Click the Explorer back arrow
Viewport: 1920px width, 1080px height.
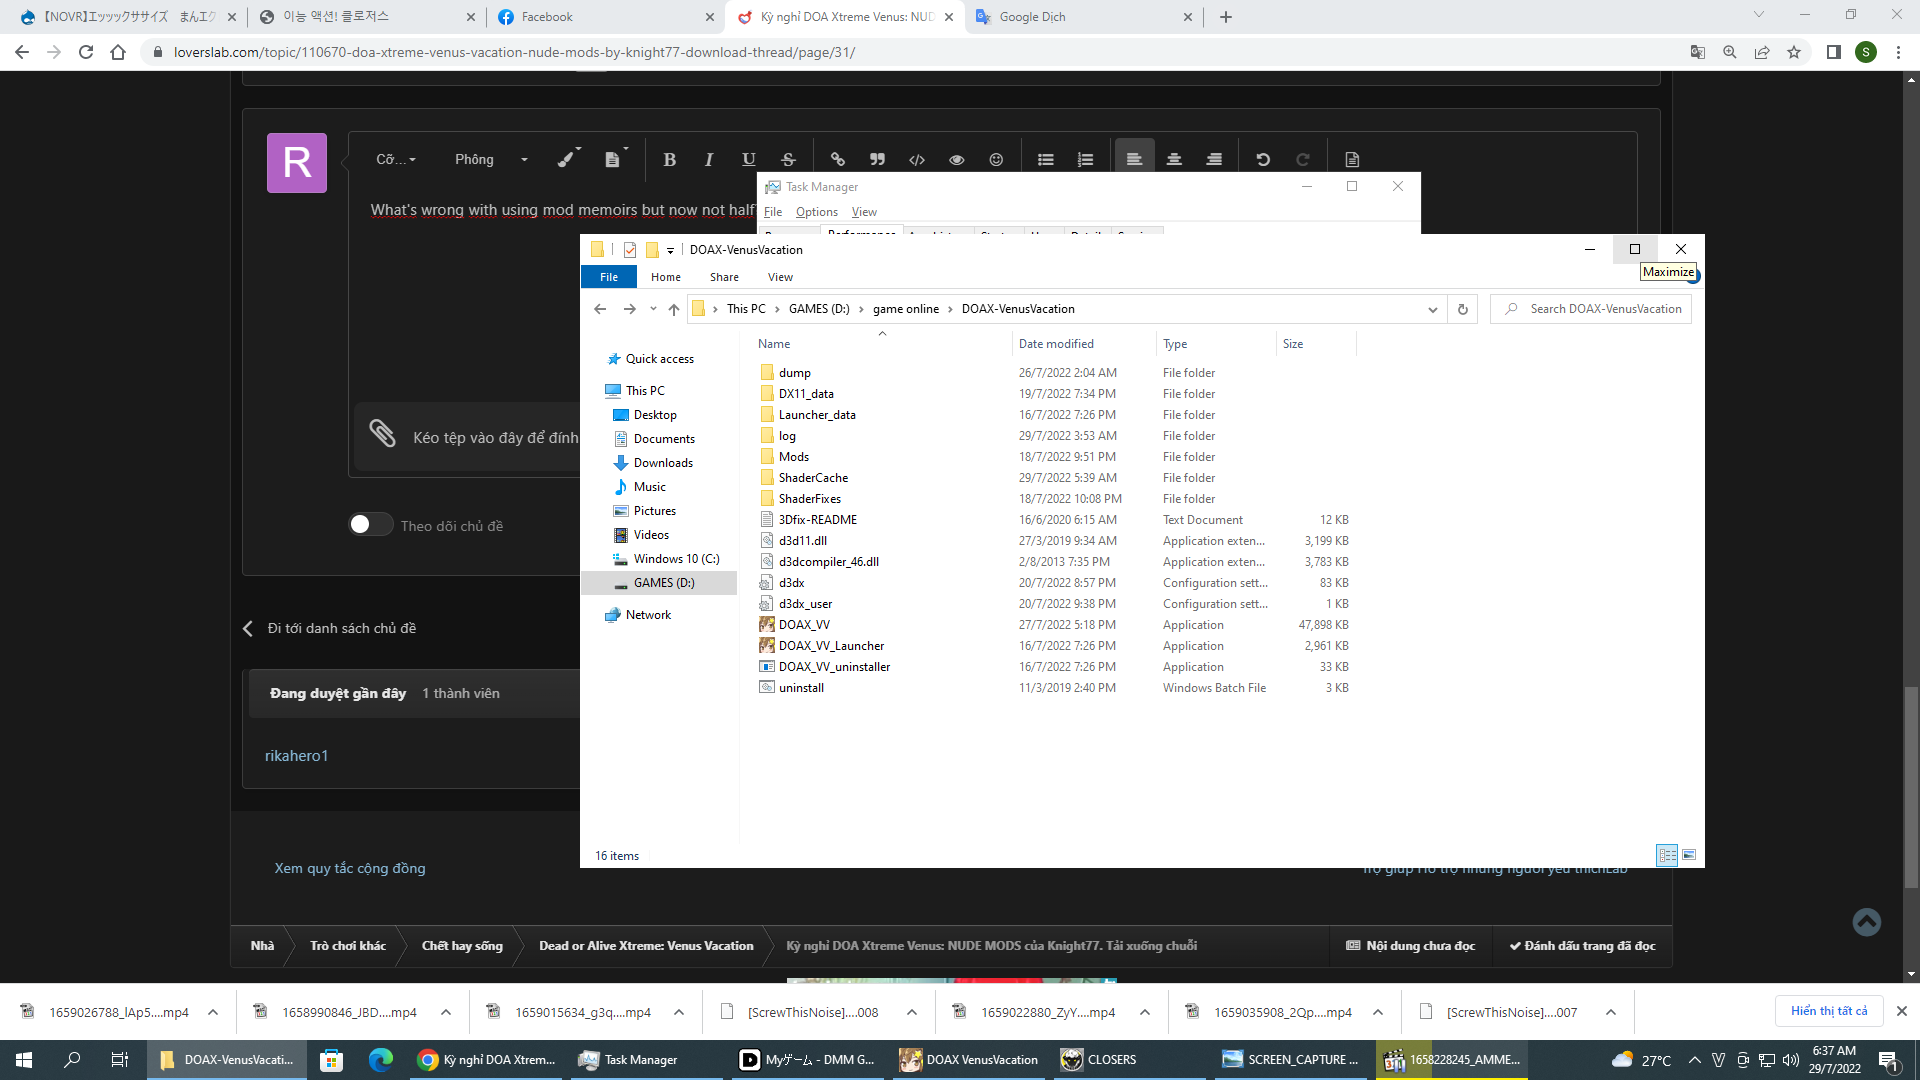(x=600, y=309)
